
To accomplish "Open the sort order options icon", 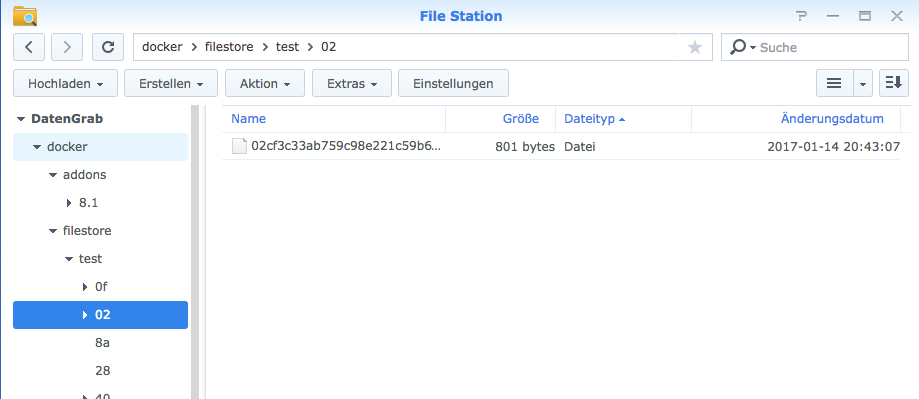I will 894,83.
